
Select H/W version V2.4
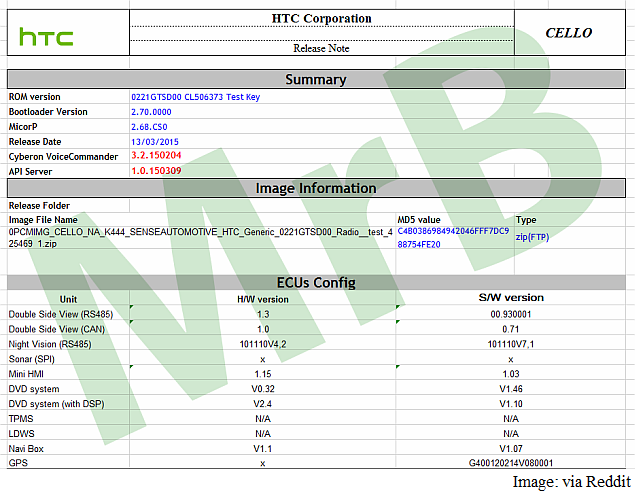[x=263, y=404]
